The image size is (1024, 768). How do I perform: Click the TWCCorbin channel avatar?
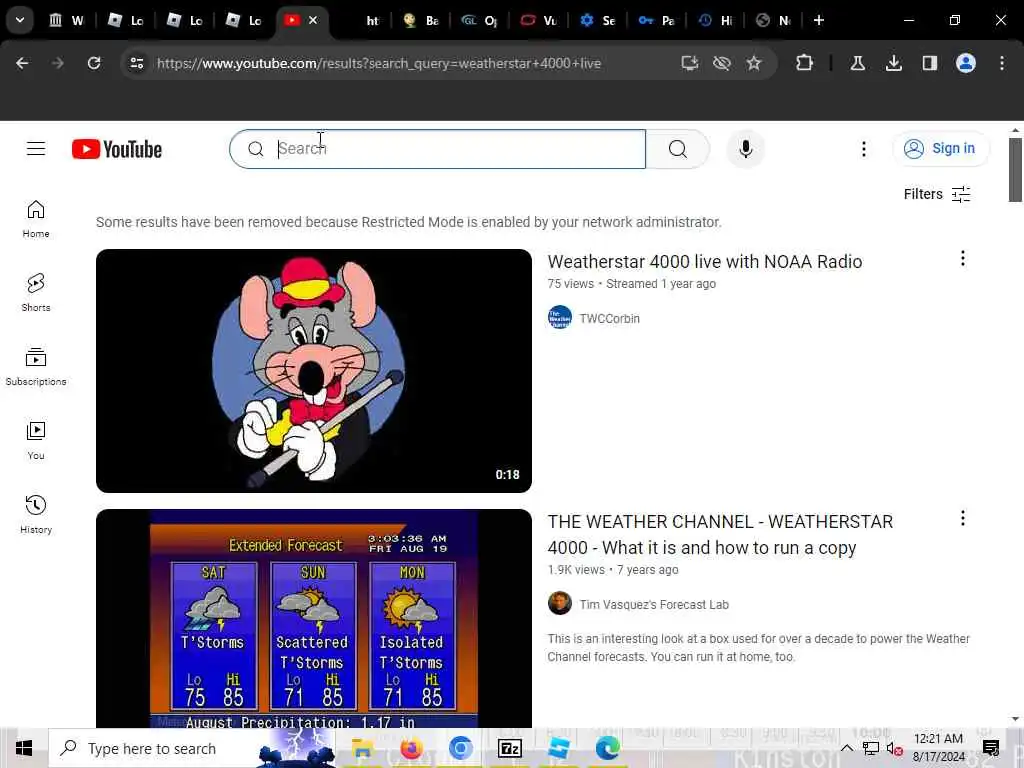point(560,318)
